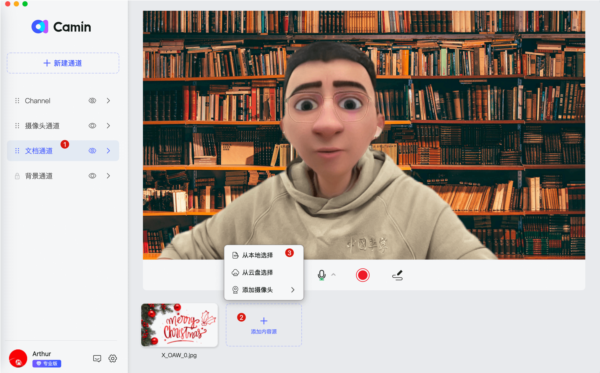Select the Channel row
Screen dimensions: 600x373
[63, 101]
